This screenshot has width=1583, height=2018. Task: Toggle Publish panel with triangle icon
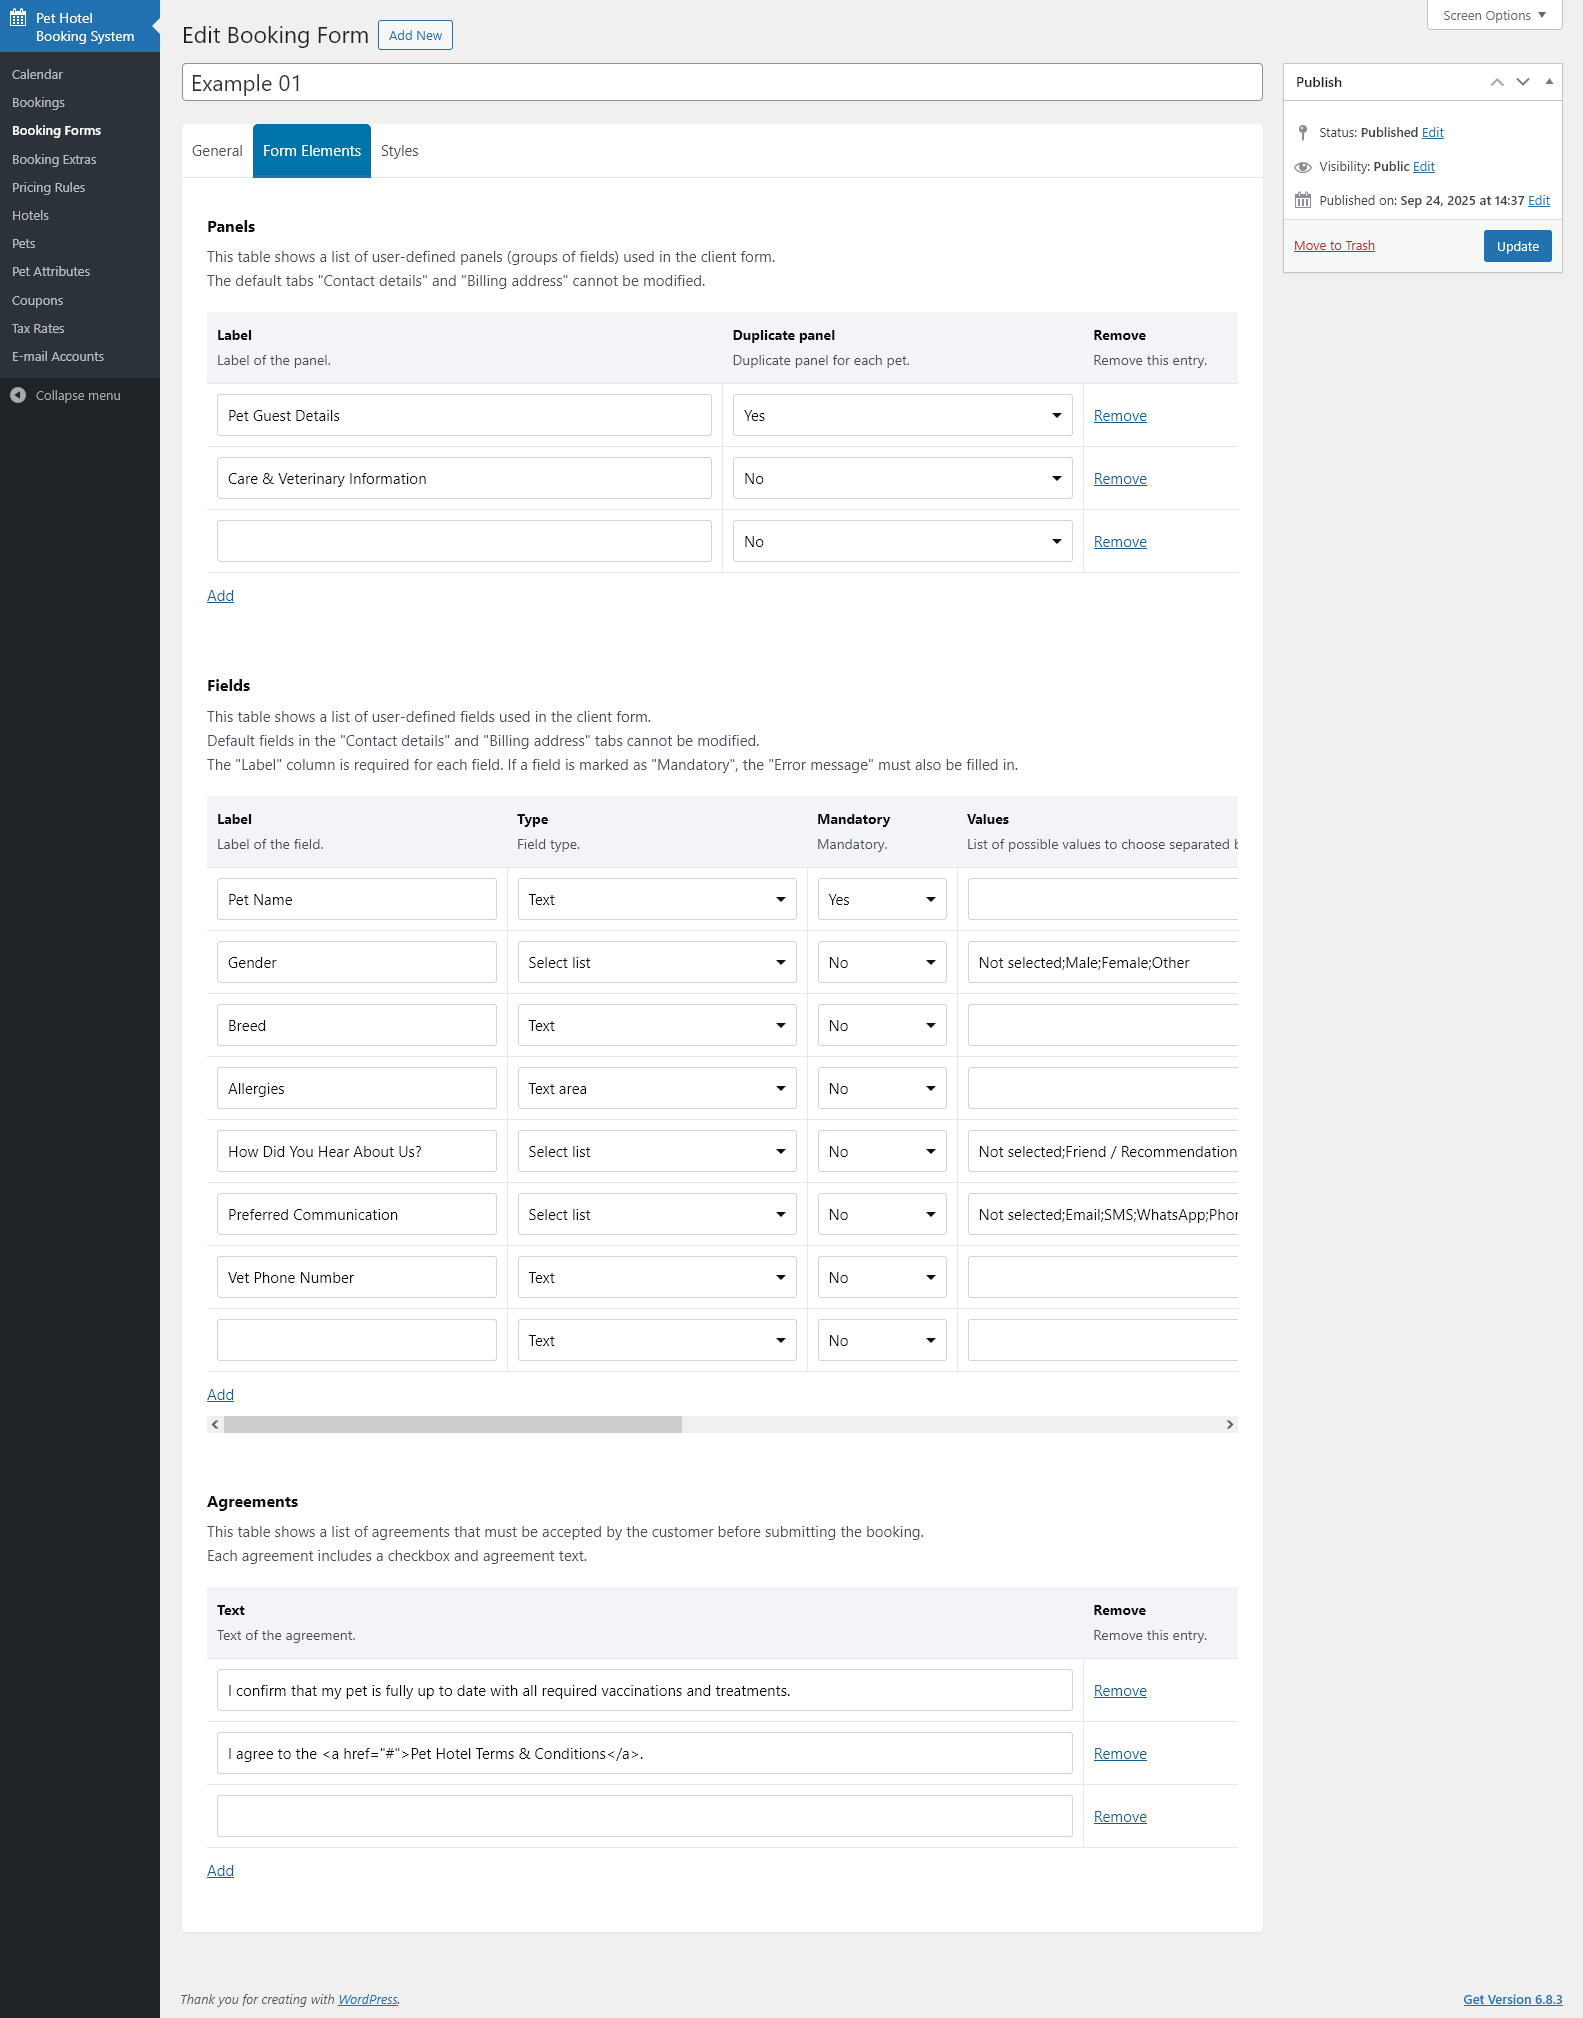pyautogui.click(x=1548, y=82)
